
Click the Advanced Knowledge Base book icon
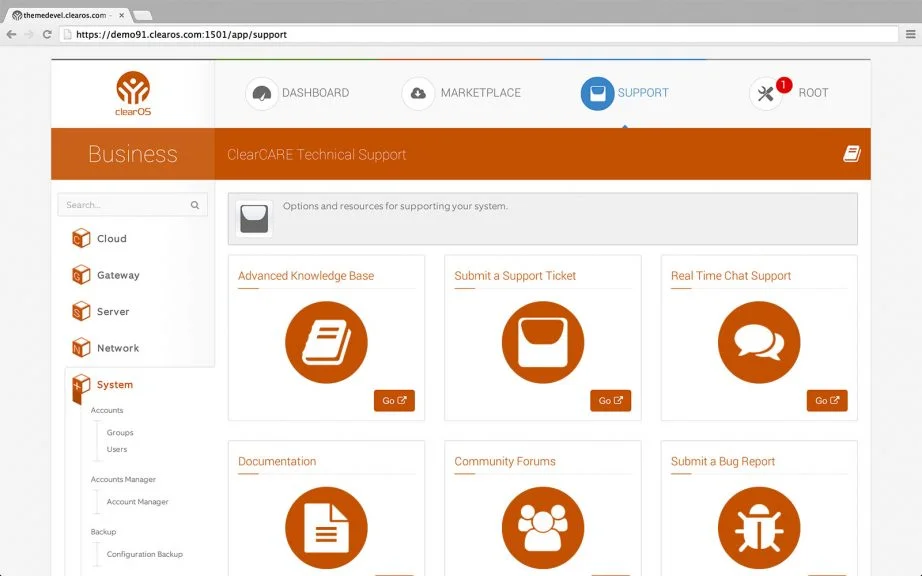click(326, 343)
